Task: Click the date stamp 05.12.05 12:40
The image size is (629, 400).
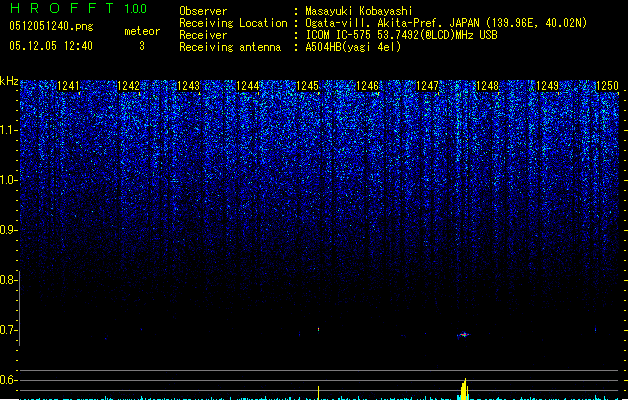Action: point(51,46)
